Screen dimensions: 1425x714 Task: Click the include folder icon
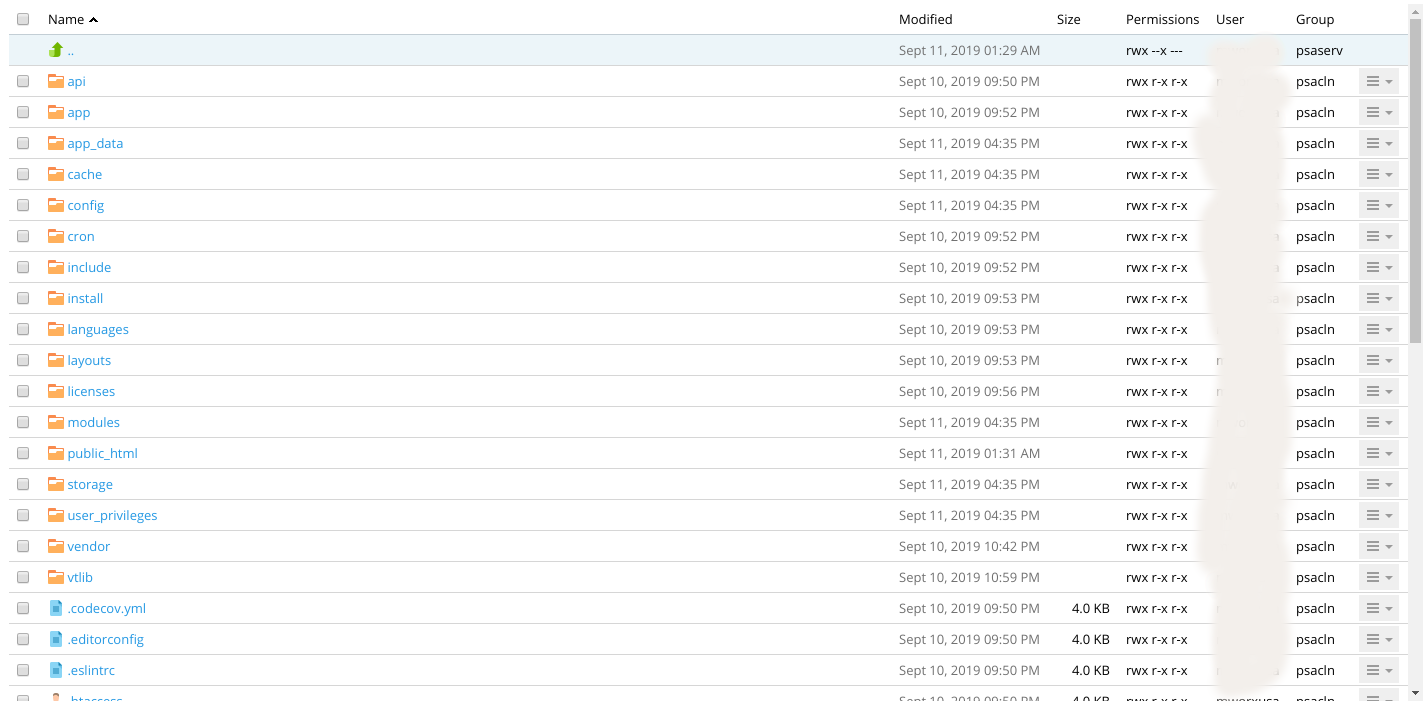[56, 267]
